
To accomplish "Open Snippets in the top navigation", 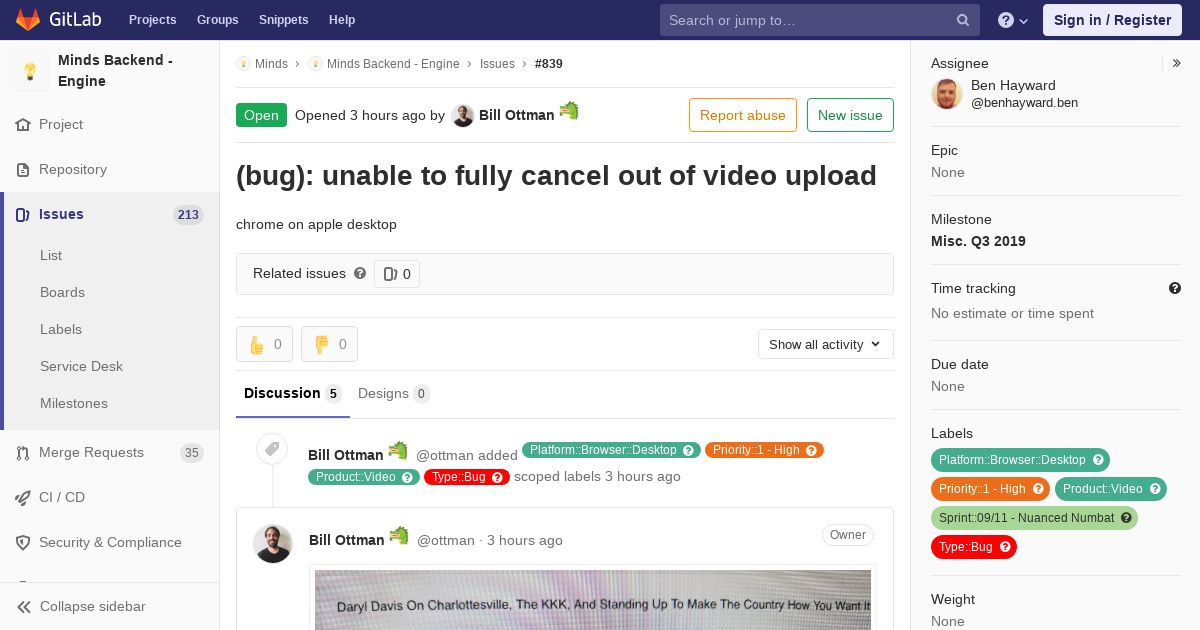I will (x=284, y=20).
